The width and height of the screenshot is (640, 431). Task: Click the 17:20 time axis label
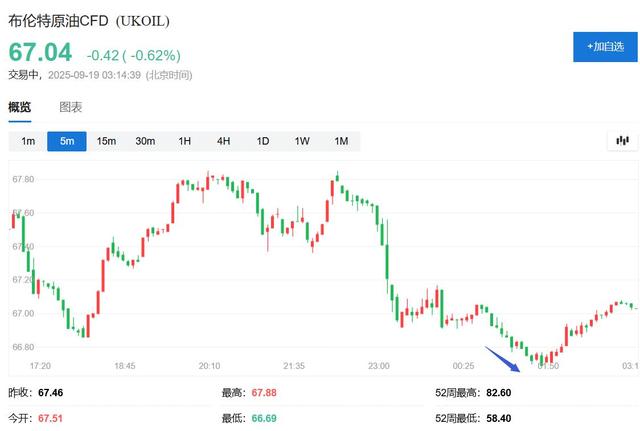[40, 366]
